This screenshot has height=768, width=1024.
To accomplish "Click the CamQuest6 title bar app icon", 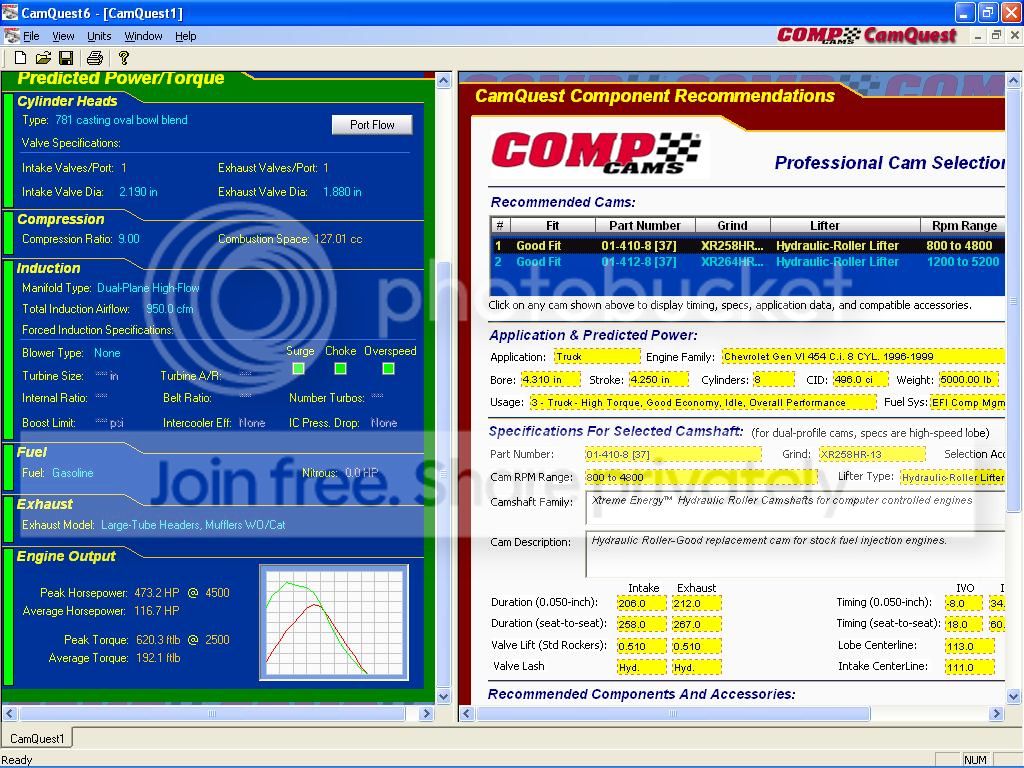I will (x=10, y=12).
